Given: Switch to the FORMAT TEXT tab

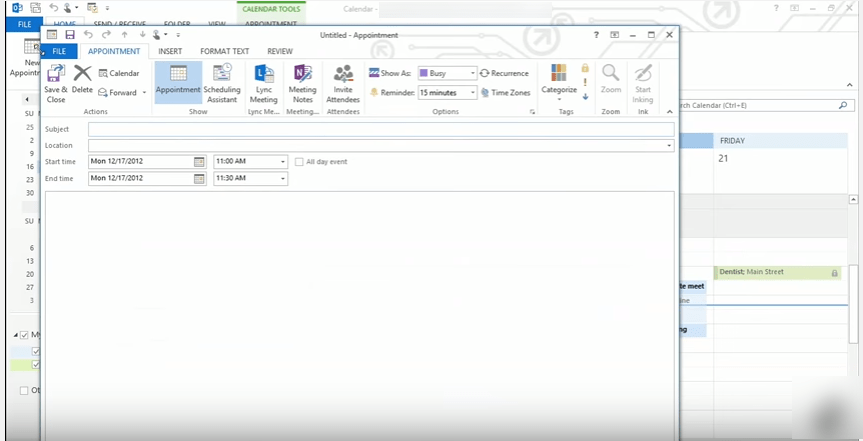Looking at the screenshot, I should (x=225, y=51).
